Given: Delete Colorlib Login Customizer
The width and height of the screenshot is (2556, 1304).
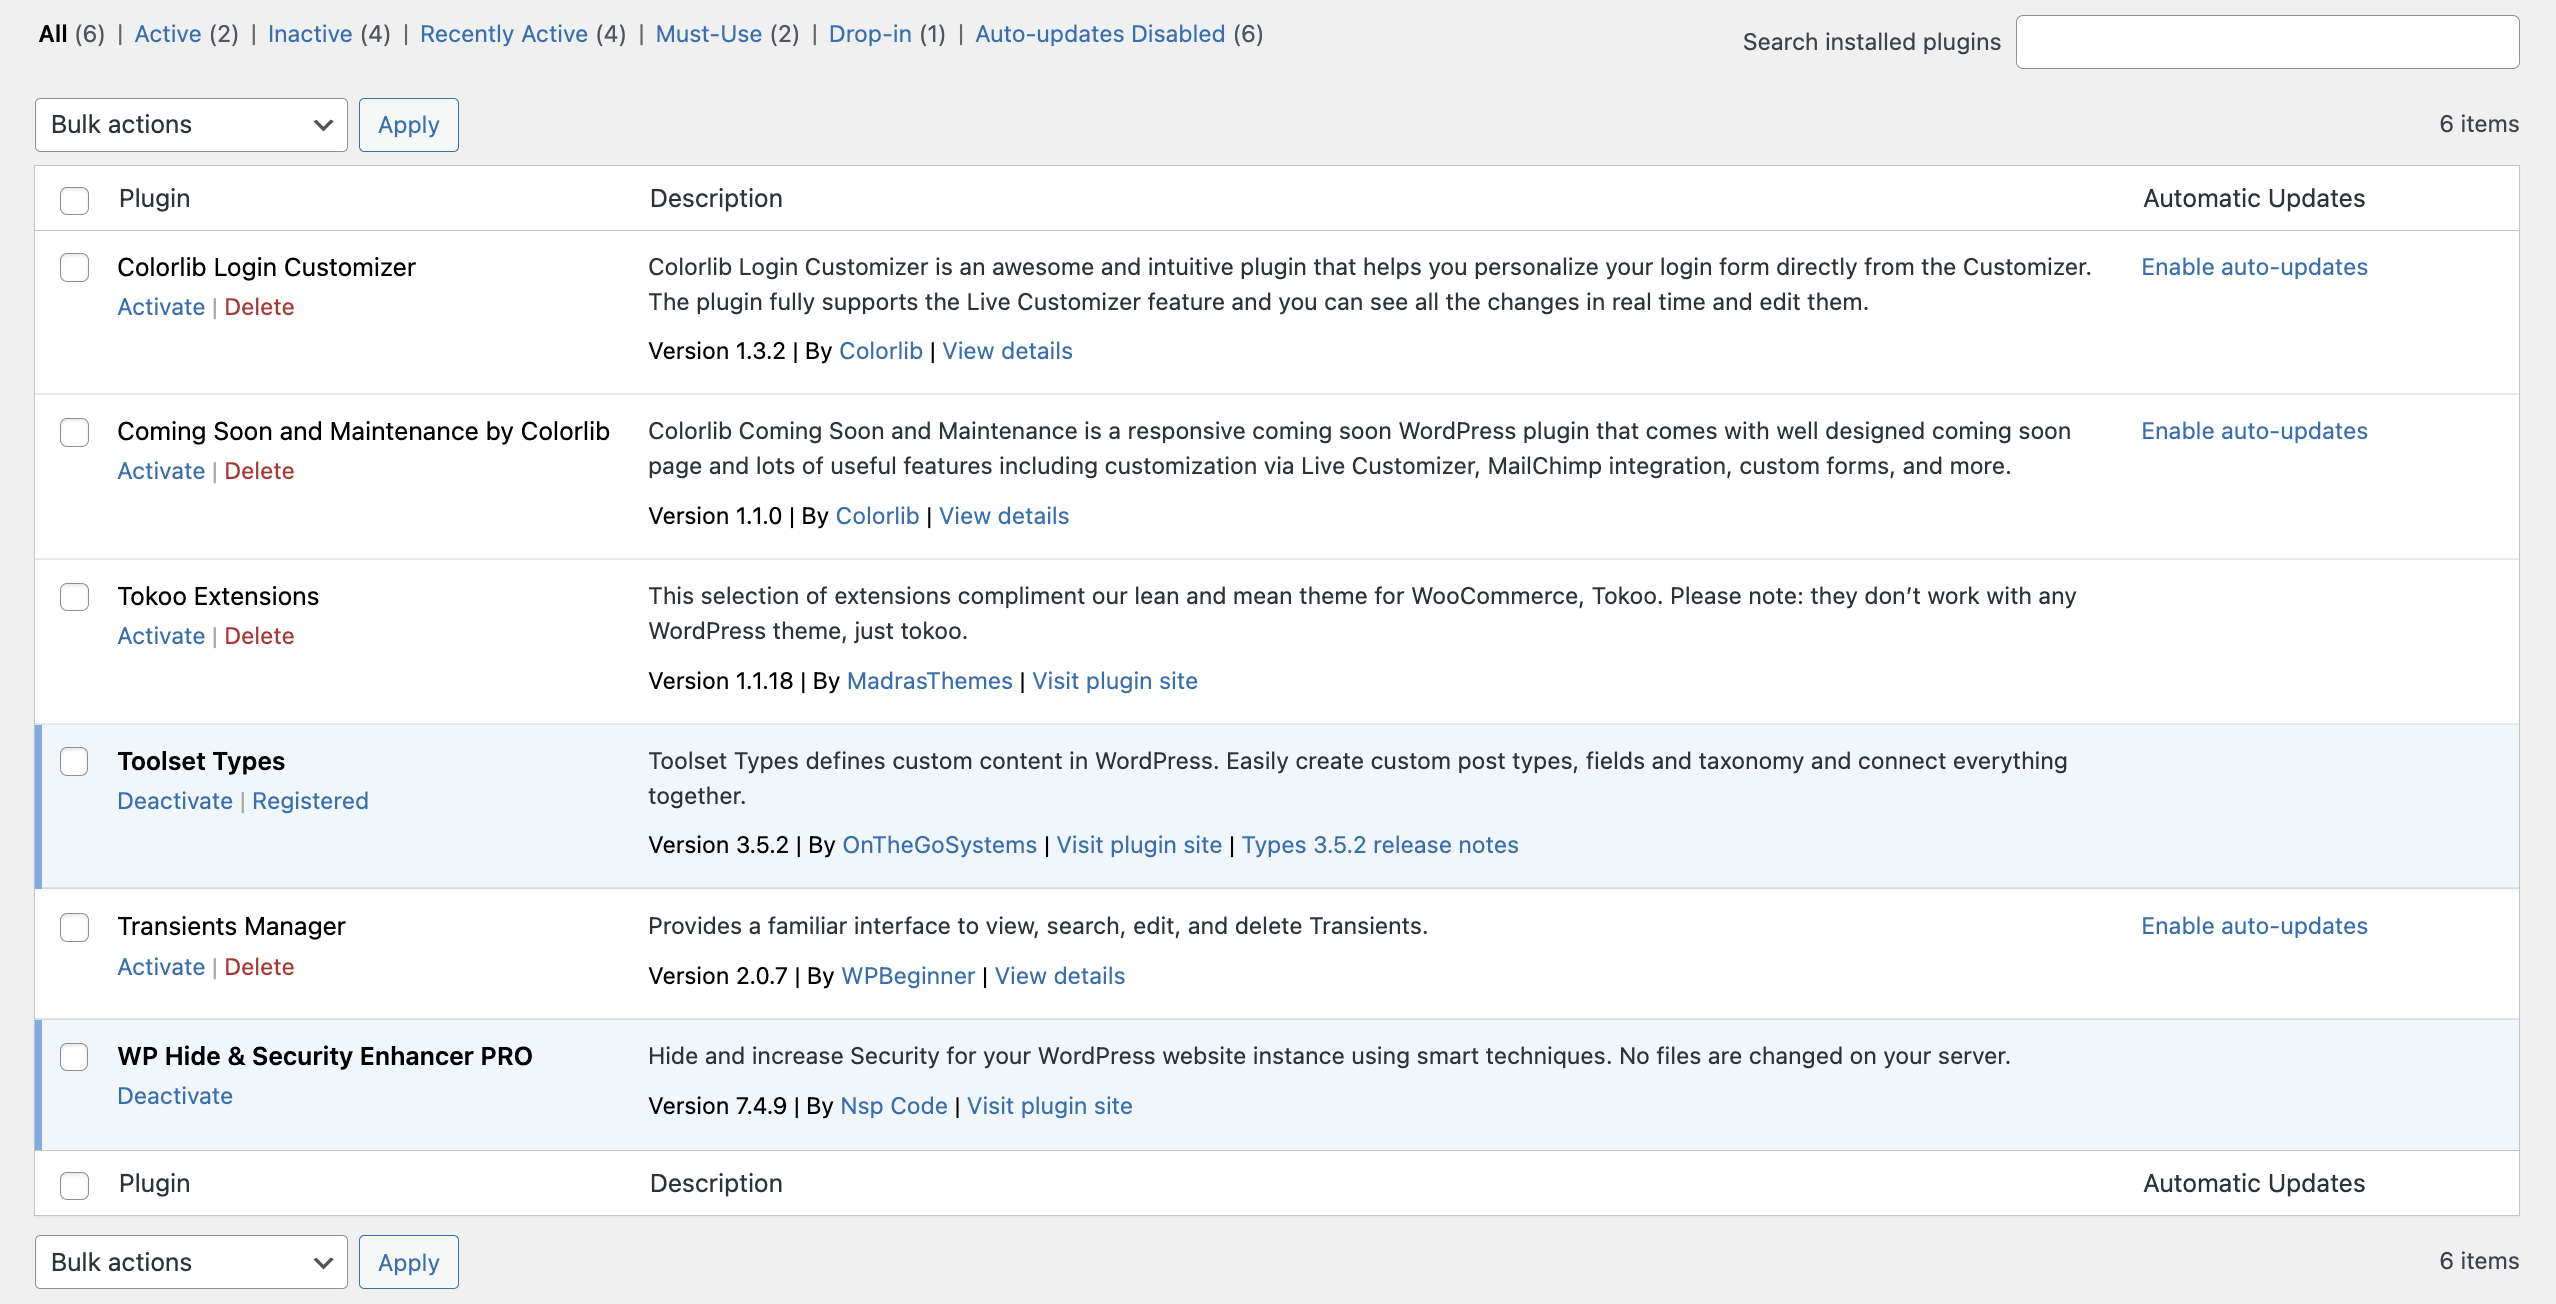Looking at the screenshot, I should 259,307.
